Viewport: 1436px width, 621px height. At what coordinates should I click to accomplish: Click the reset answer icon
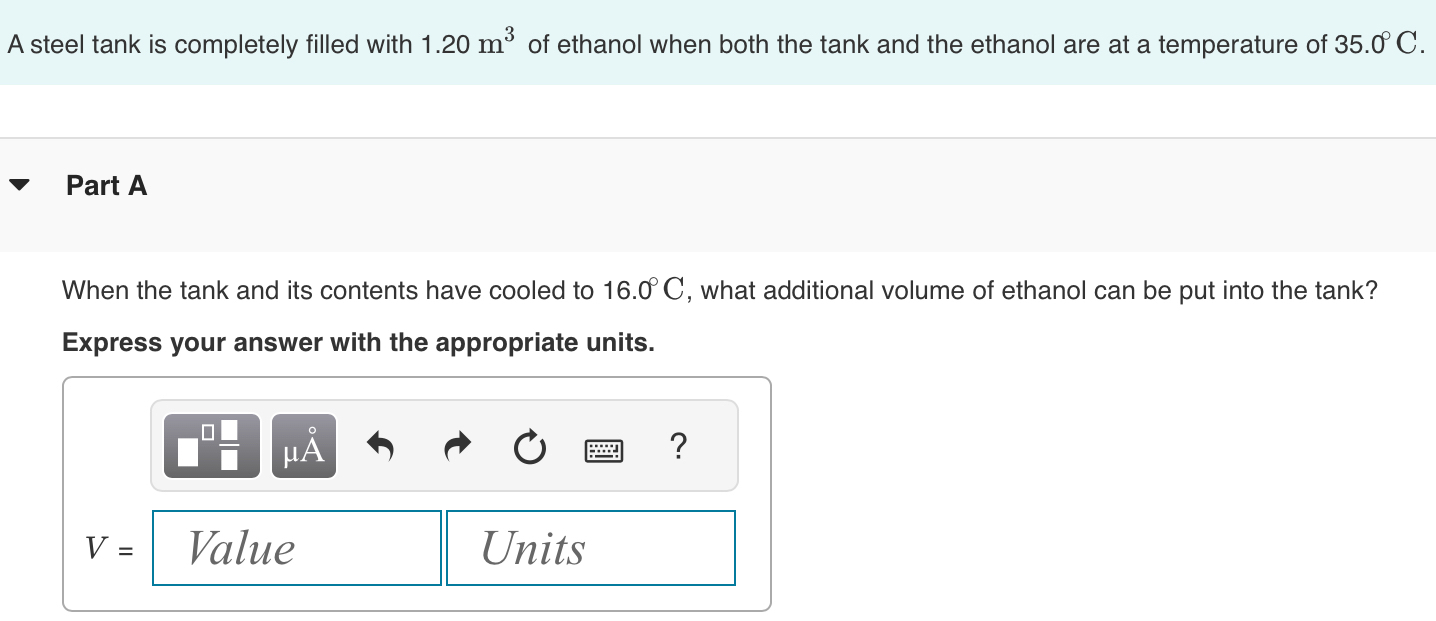530,446
